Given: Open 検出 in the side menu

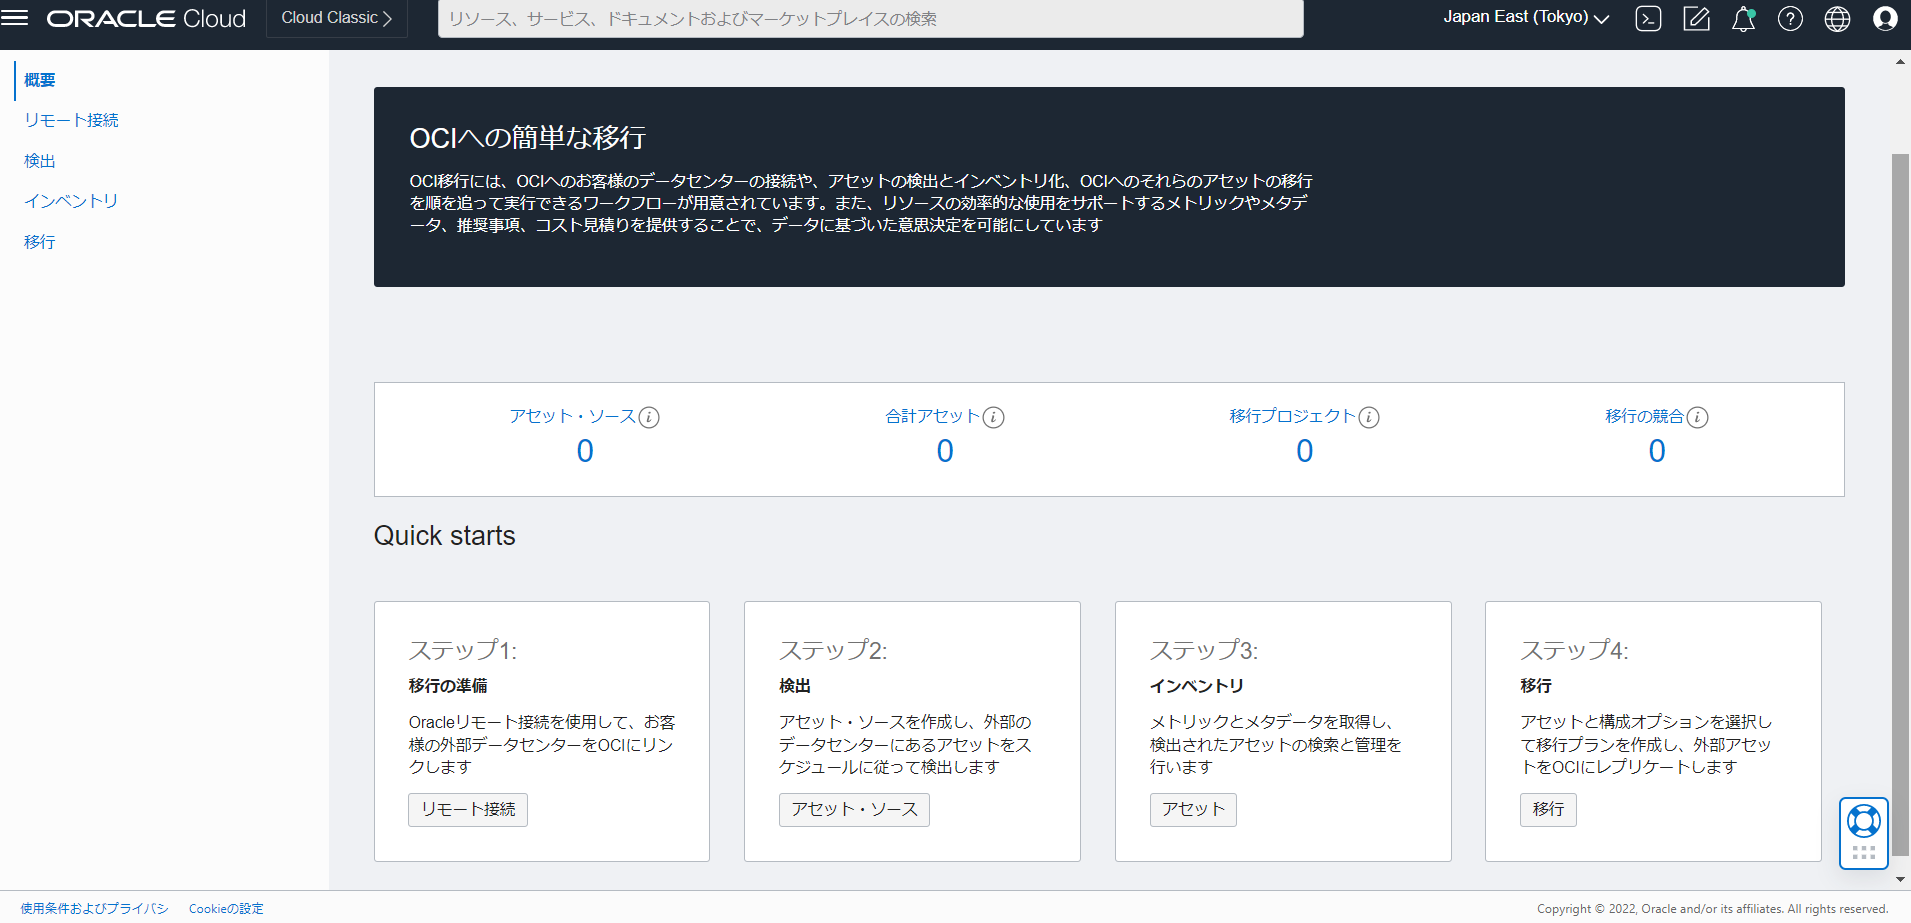Looking at the screenshot, I should [40, 161].
